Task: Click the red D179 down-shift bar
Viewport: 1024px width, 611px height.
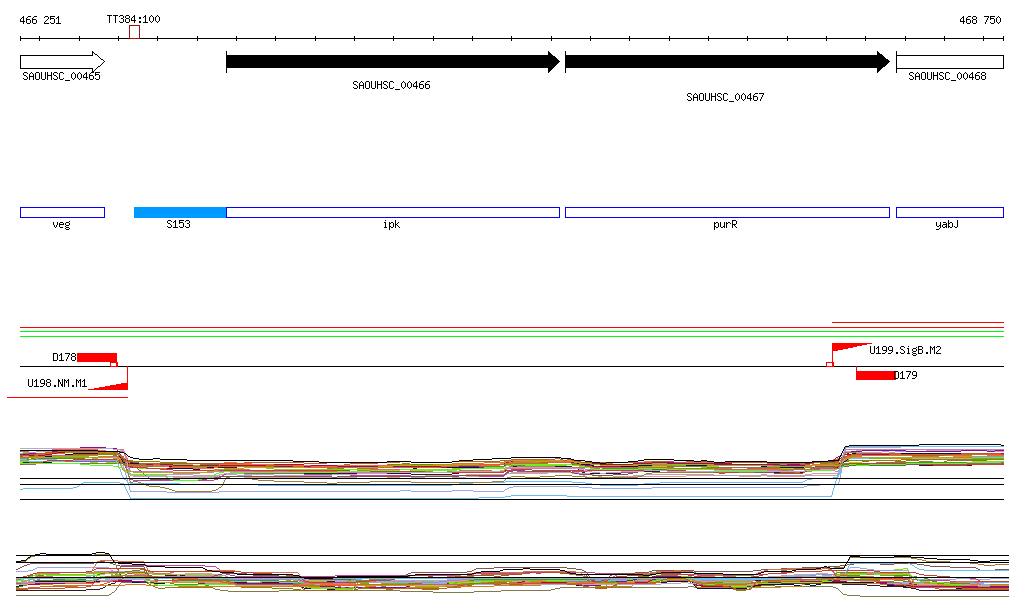Action: coord(875,375)
